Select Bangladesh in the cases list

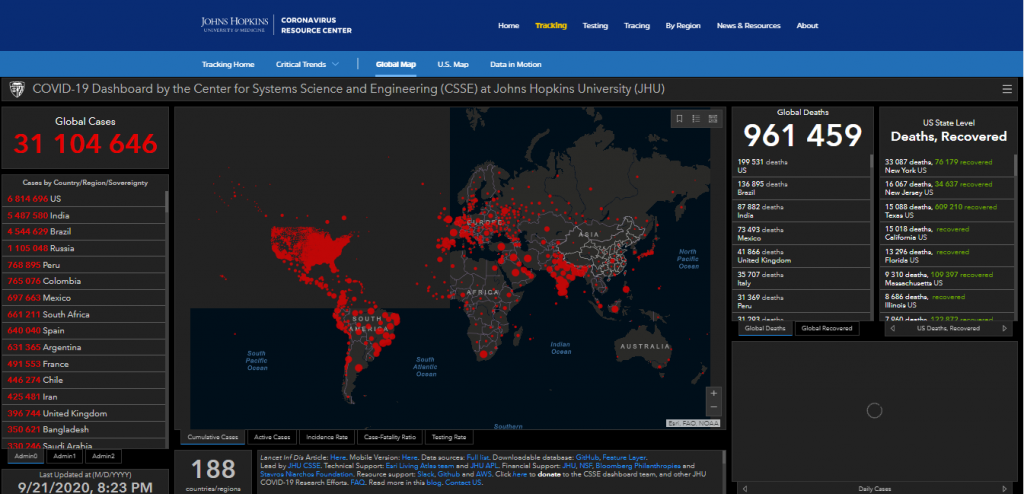(84, 430)
